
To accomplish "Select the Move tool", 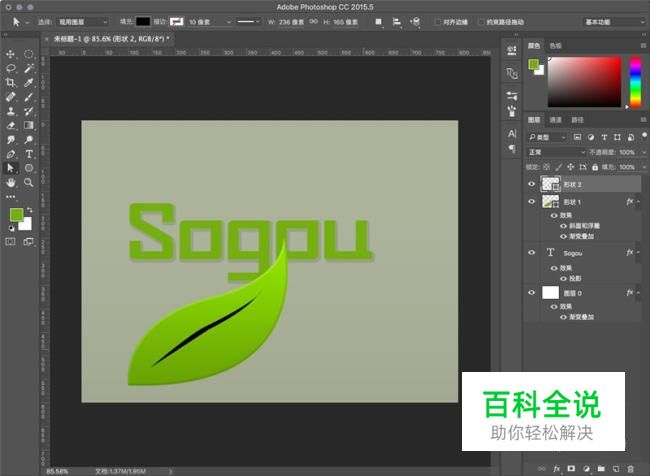I will [x=10, y=54].
